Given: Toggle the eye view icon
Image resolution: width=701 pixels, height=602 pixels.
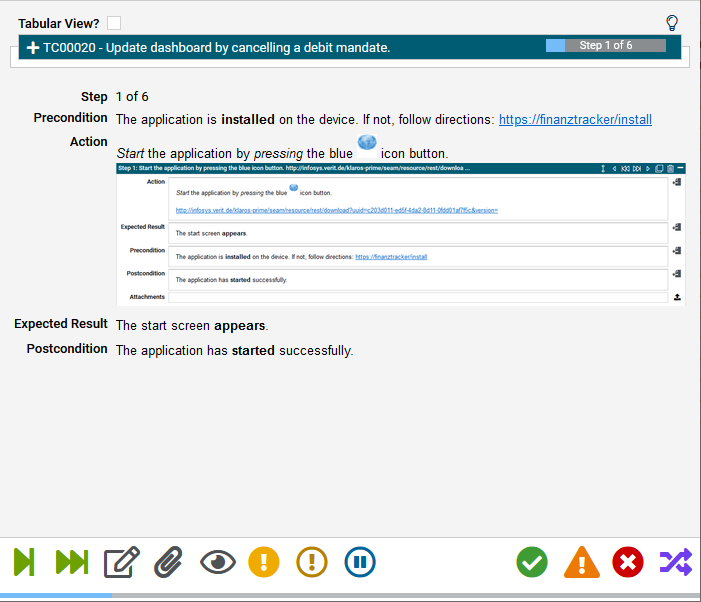Looking at the screenshot, I should tap(218, 562).
